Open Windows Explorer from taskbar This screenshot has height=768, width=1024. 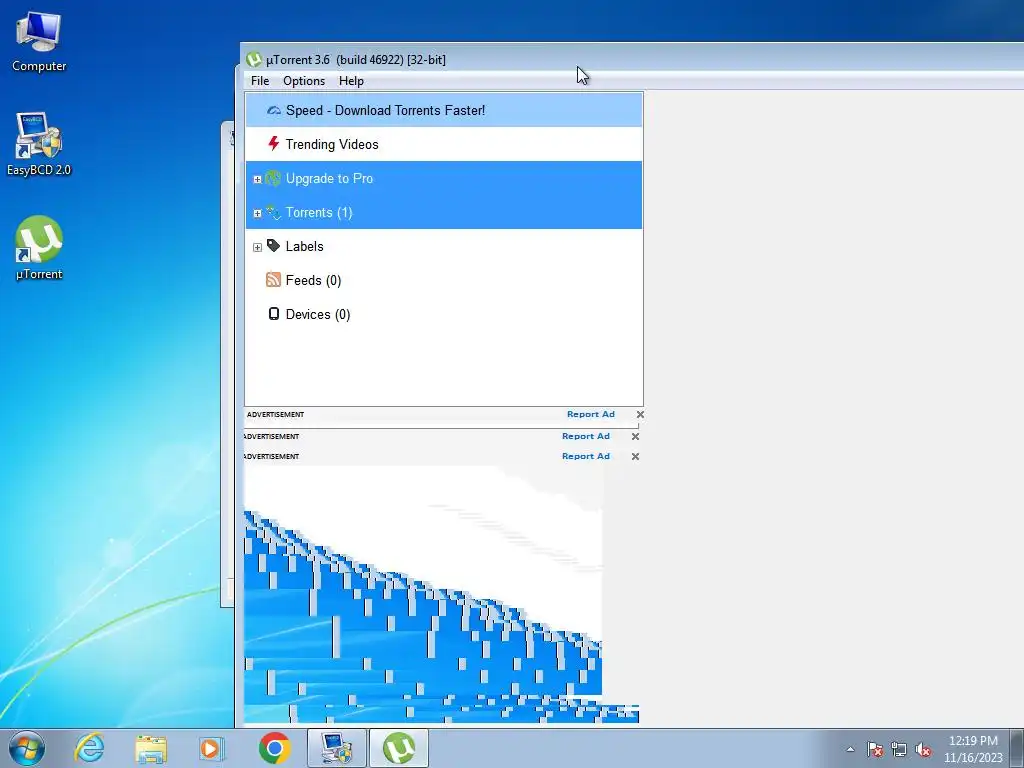click(x=151, y=748)
